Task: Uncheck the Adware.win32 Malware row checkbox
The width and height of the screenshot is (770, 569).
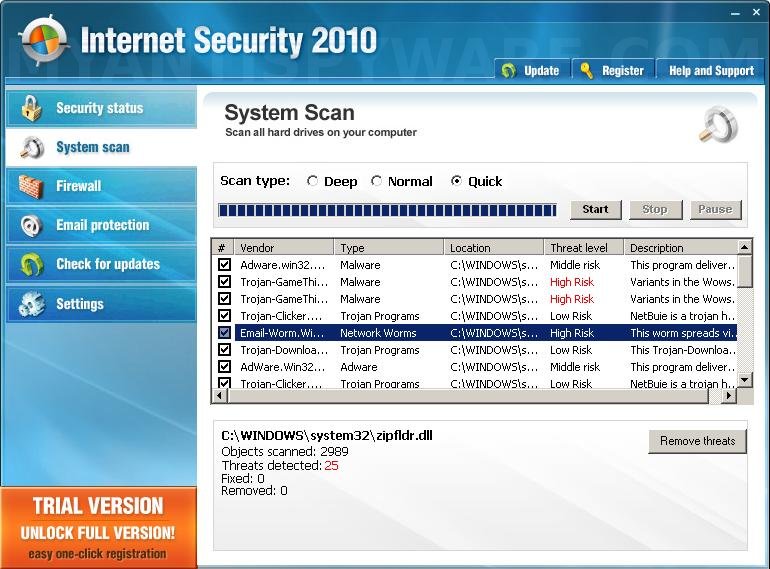Action: [x=224, y=265]
